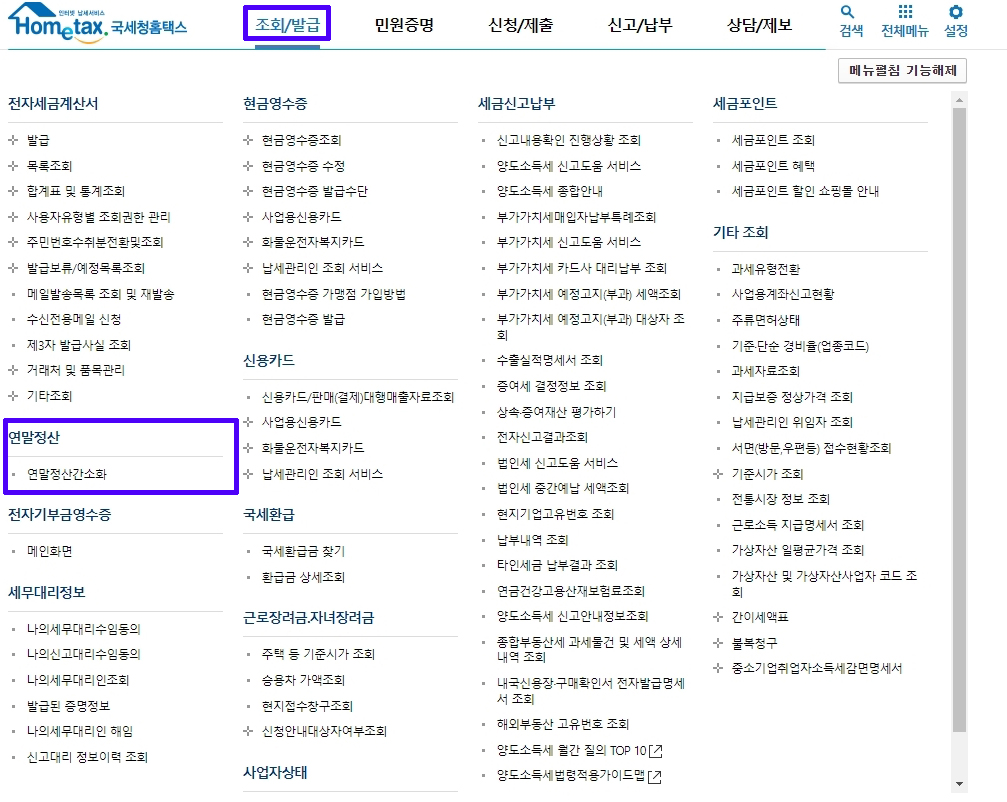Open external link icon next to 양도소득세법령적용가이드맵

[654, 776]
